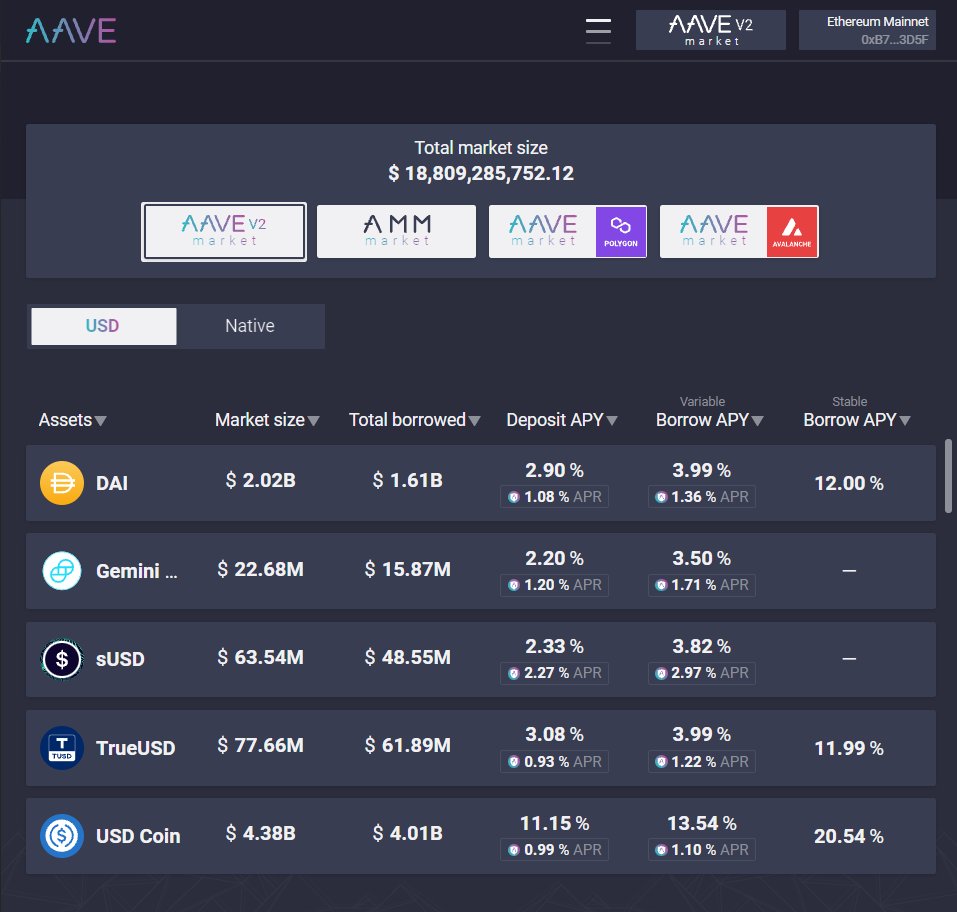Click the Avalanche logo badge
Viewport: 957px width, 912px height.
pos(792,231)
